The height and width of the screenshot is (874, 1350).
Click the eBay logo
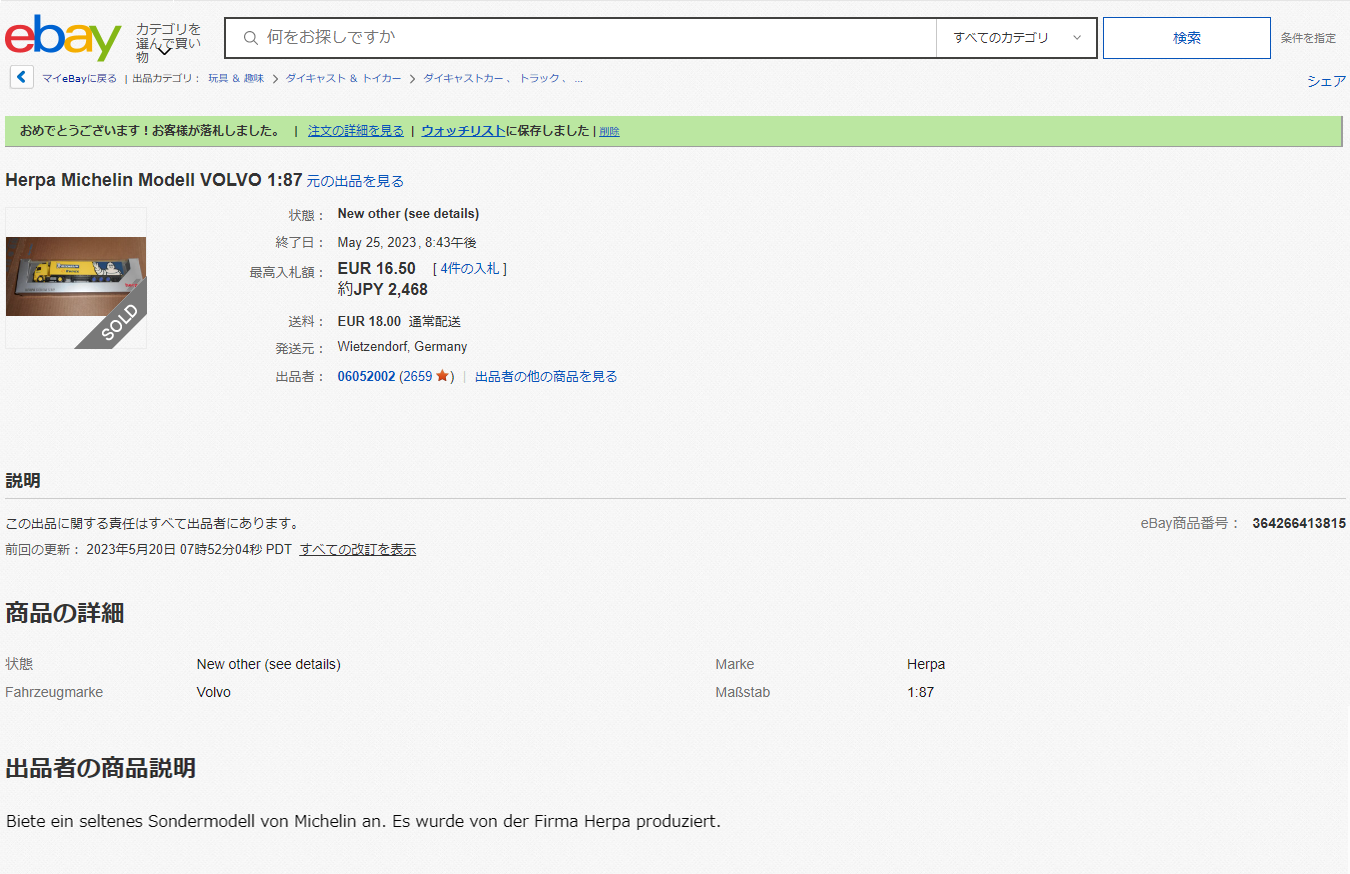[x=63, y=38]
